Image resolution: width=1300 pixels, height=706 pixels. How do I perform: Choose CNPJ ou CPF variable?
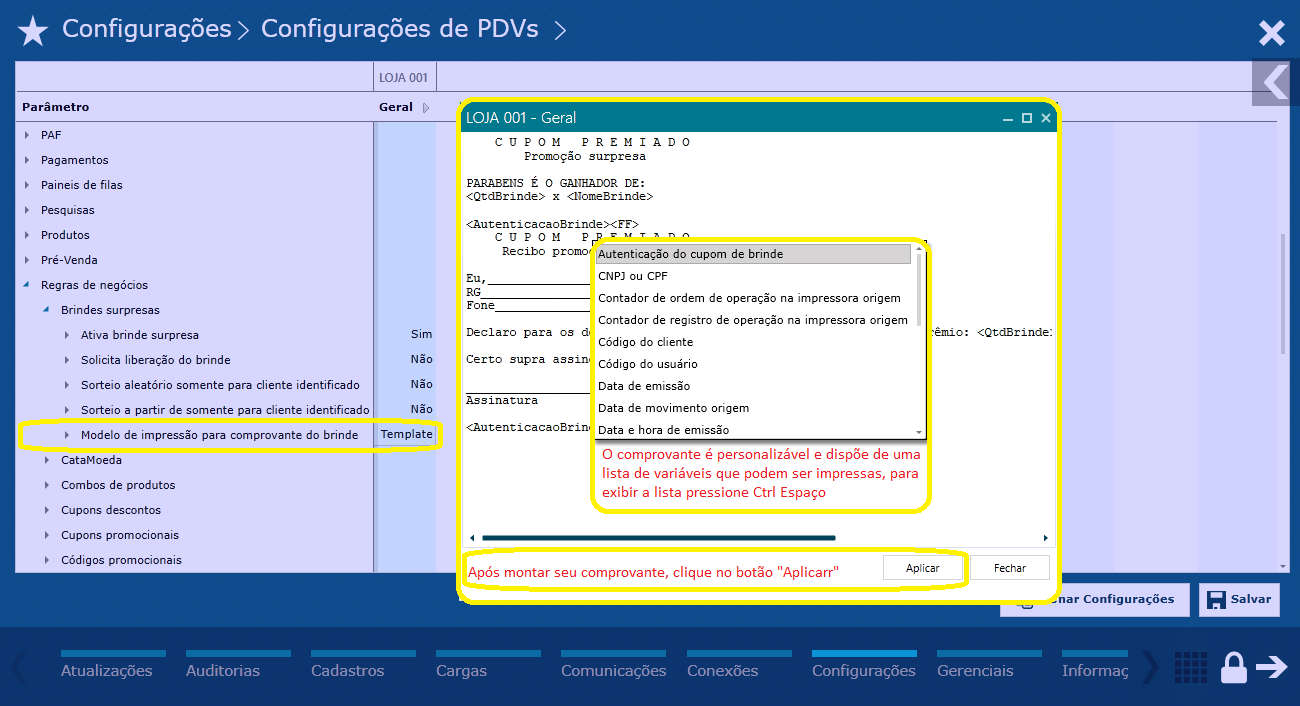pyautogui.click(x=753, y=276)
